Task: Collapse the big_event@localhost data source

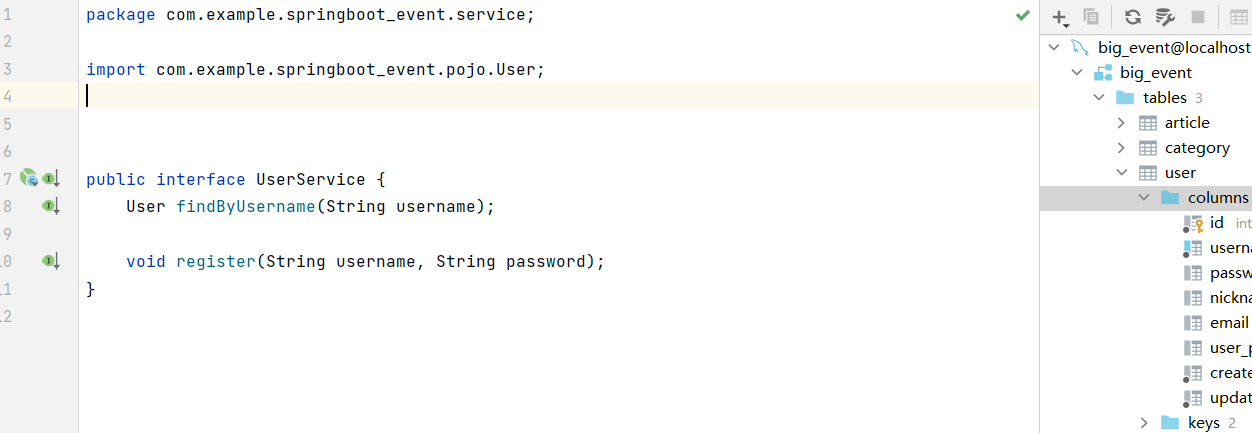Action: [x=1054, y=47]
